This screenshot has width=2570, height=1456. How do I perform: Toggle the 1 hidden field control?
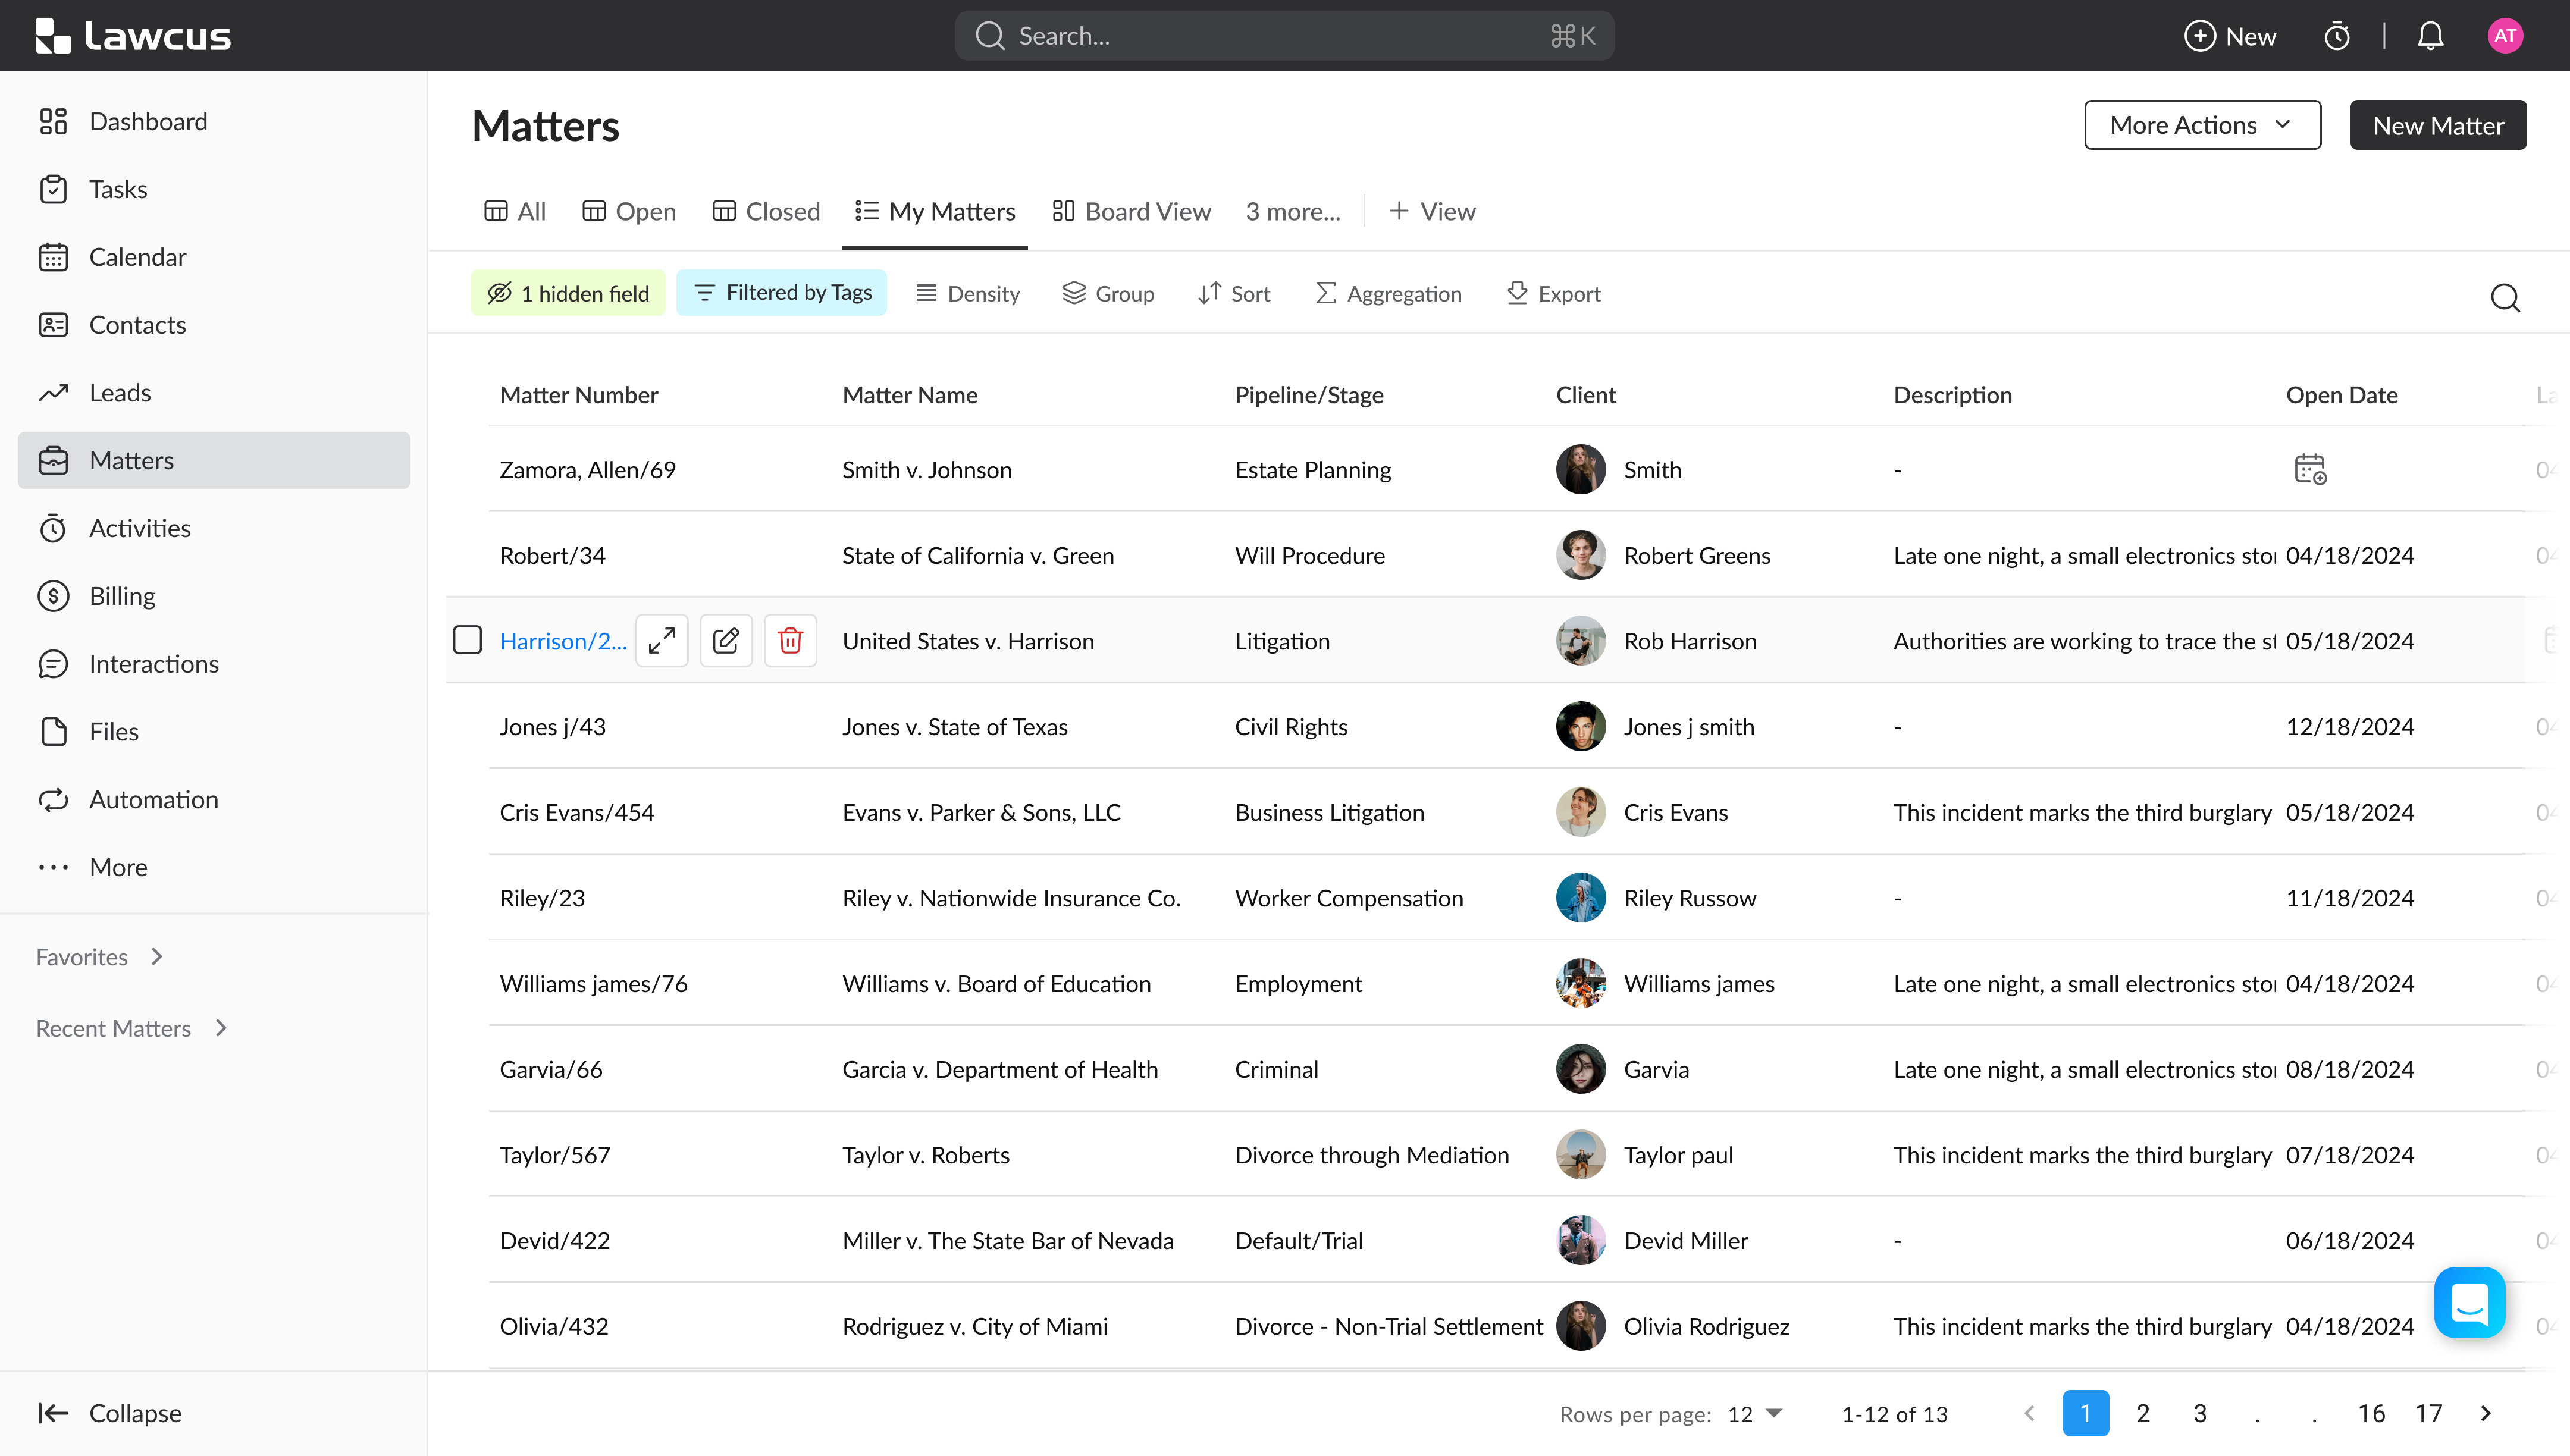tap(568, 293)
